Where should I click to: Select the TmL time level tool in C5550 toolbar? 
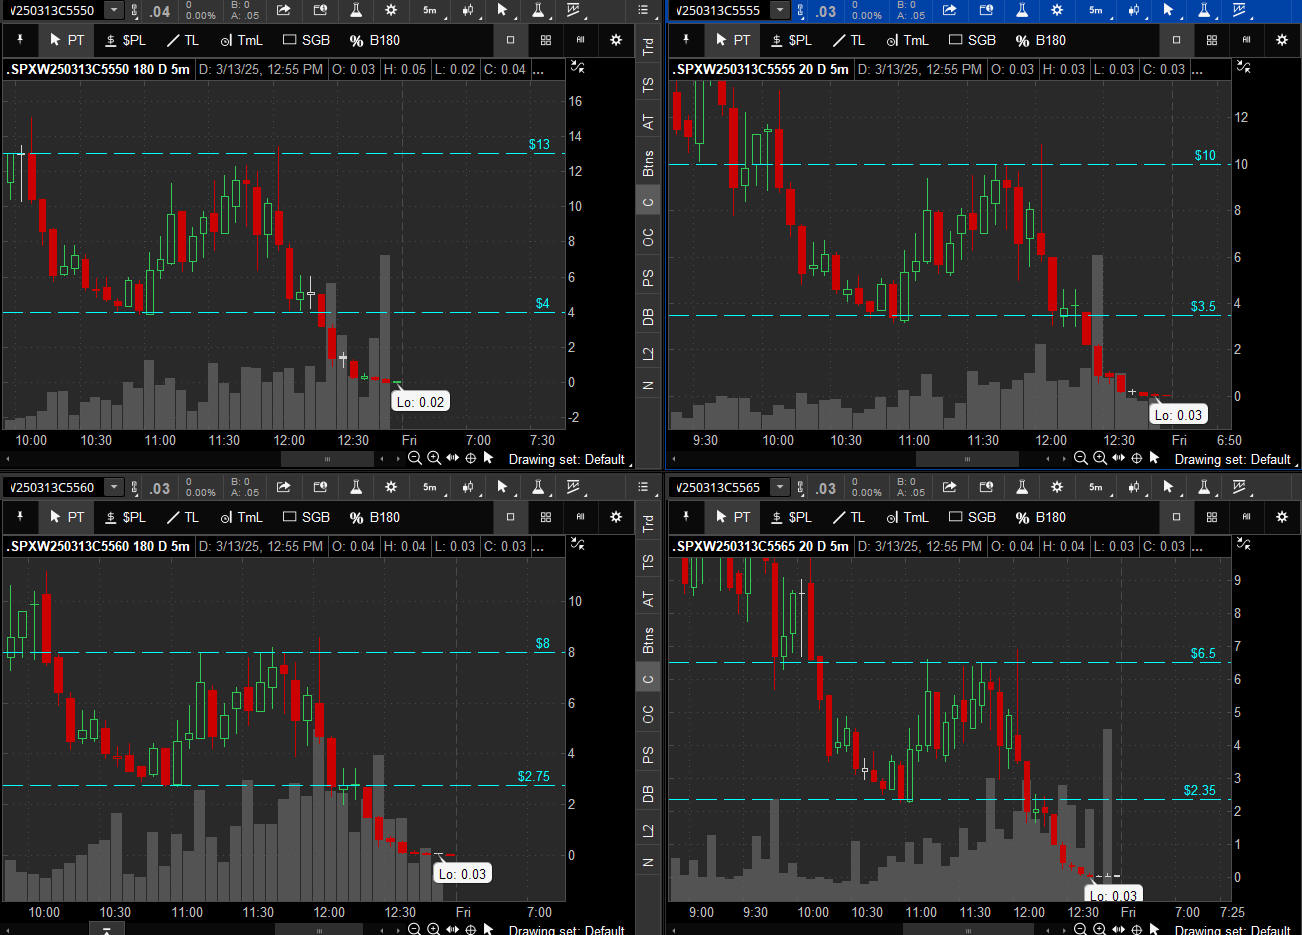241,40
